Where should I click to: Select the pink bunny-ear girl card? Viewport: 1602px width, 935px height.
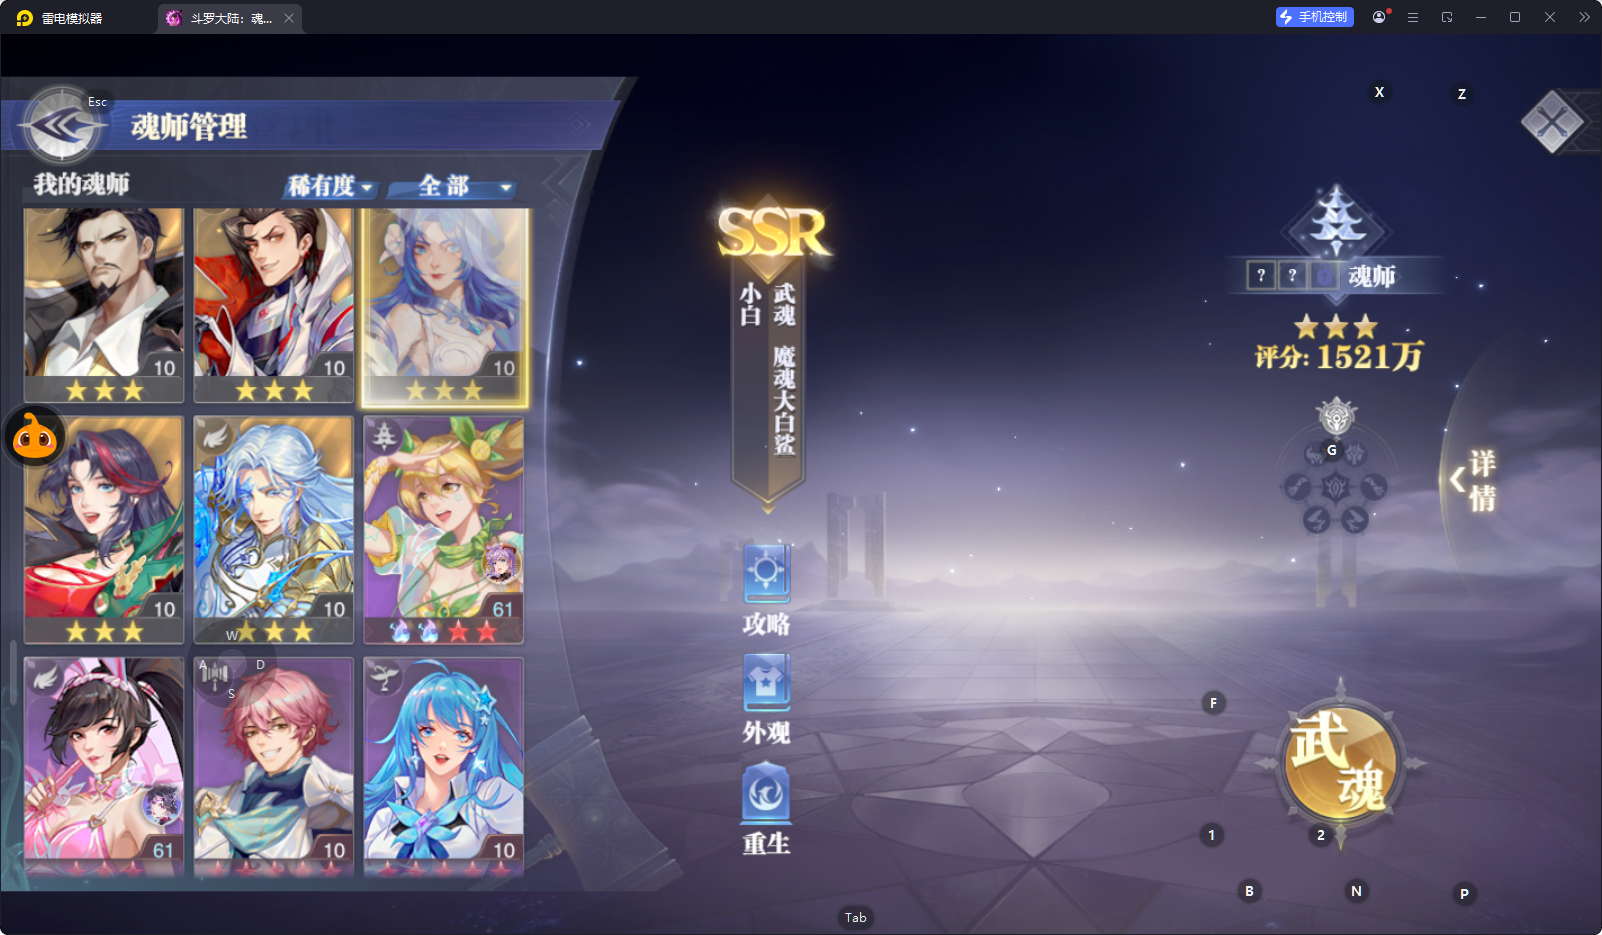pyautogui.click(x=104, y=767)
